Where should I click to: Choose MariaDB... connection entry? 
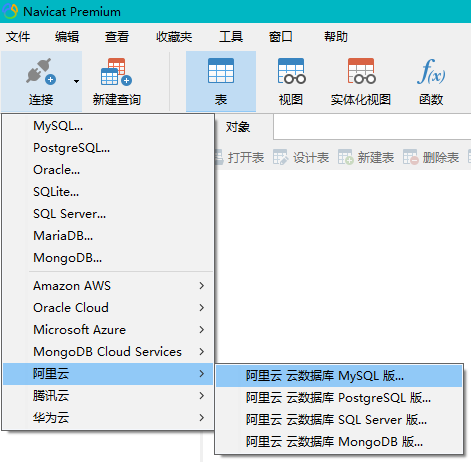[108, 236]
